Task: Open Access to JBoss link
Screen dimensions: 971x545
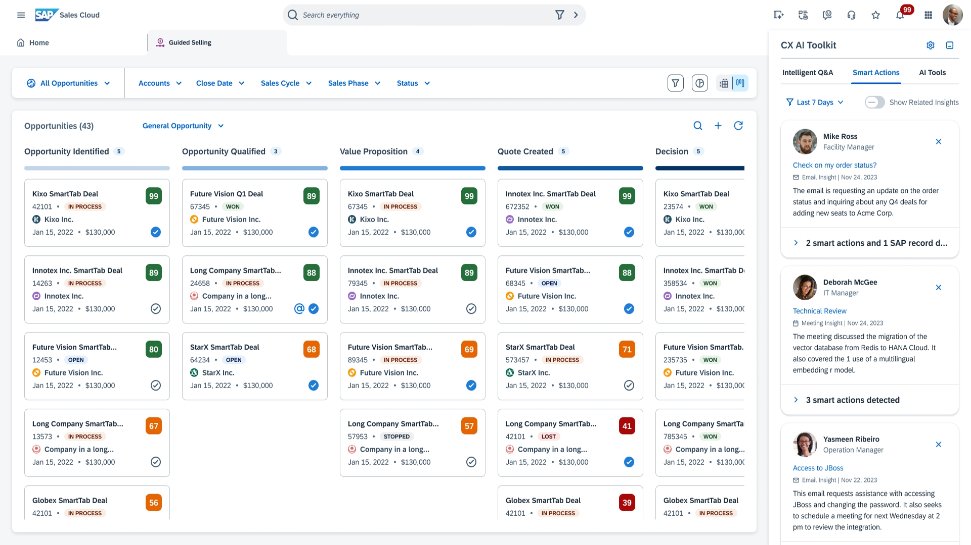Action: pos(817,468)
